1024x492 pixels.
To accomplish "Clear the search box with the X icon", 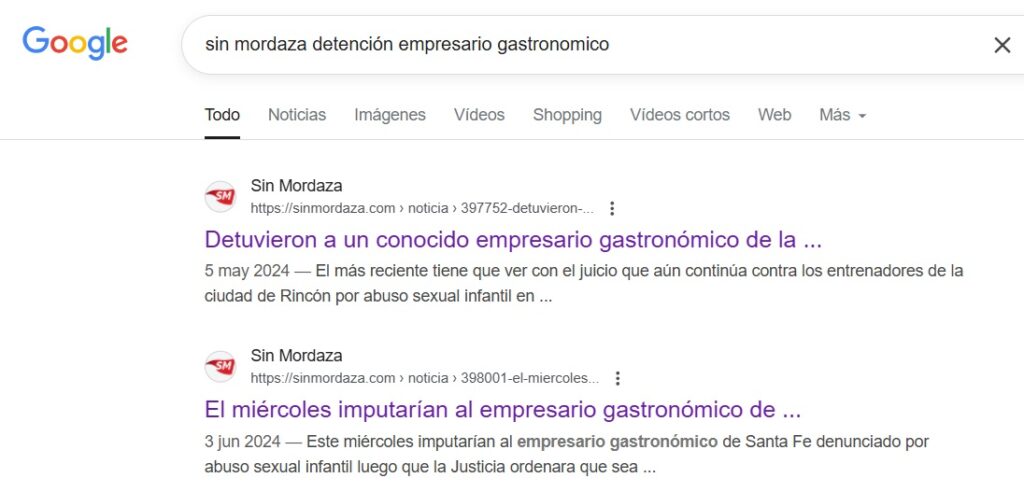I will (1002, 45).
